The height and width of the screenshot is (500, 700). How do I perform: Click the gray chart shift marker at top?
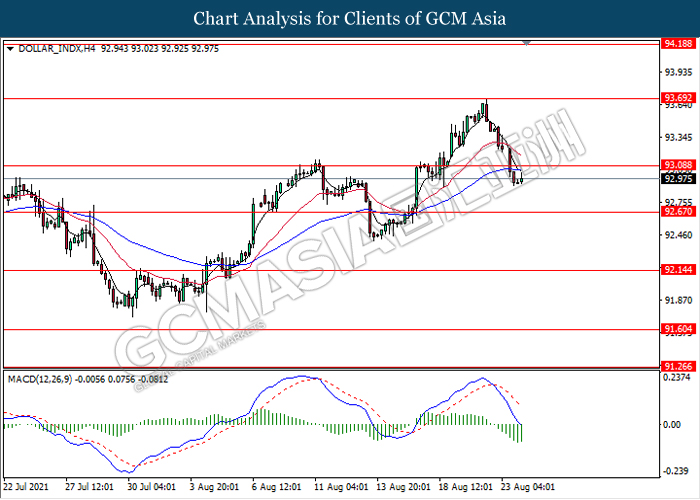(x=526, y=44)
